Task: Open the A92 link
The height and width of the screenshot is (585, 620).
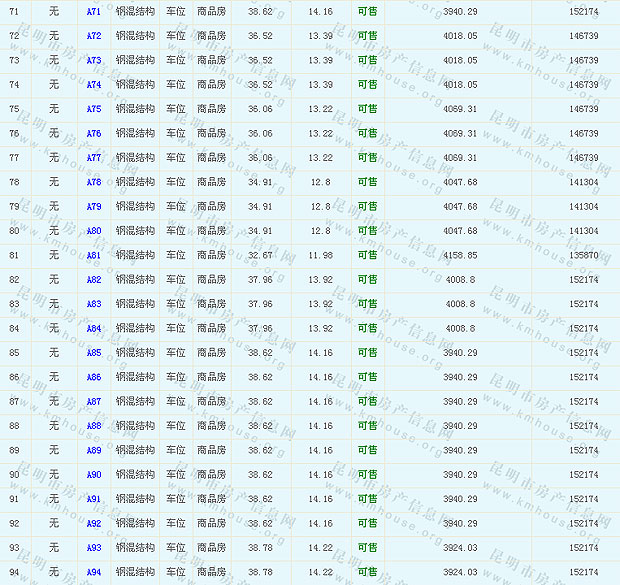Action: (93, 524)
